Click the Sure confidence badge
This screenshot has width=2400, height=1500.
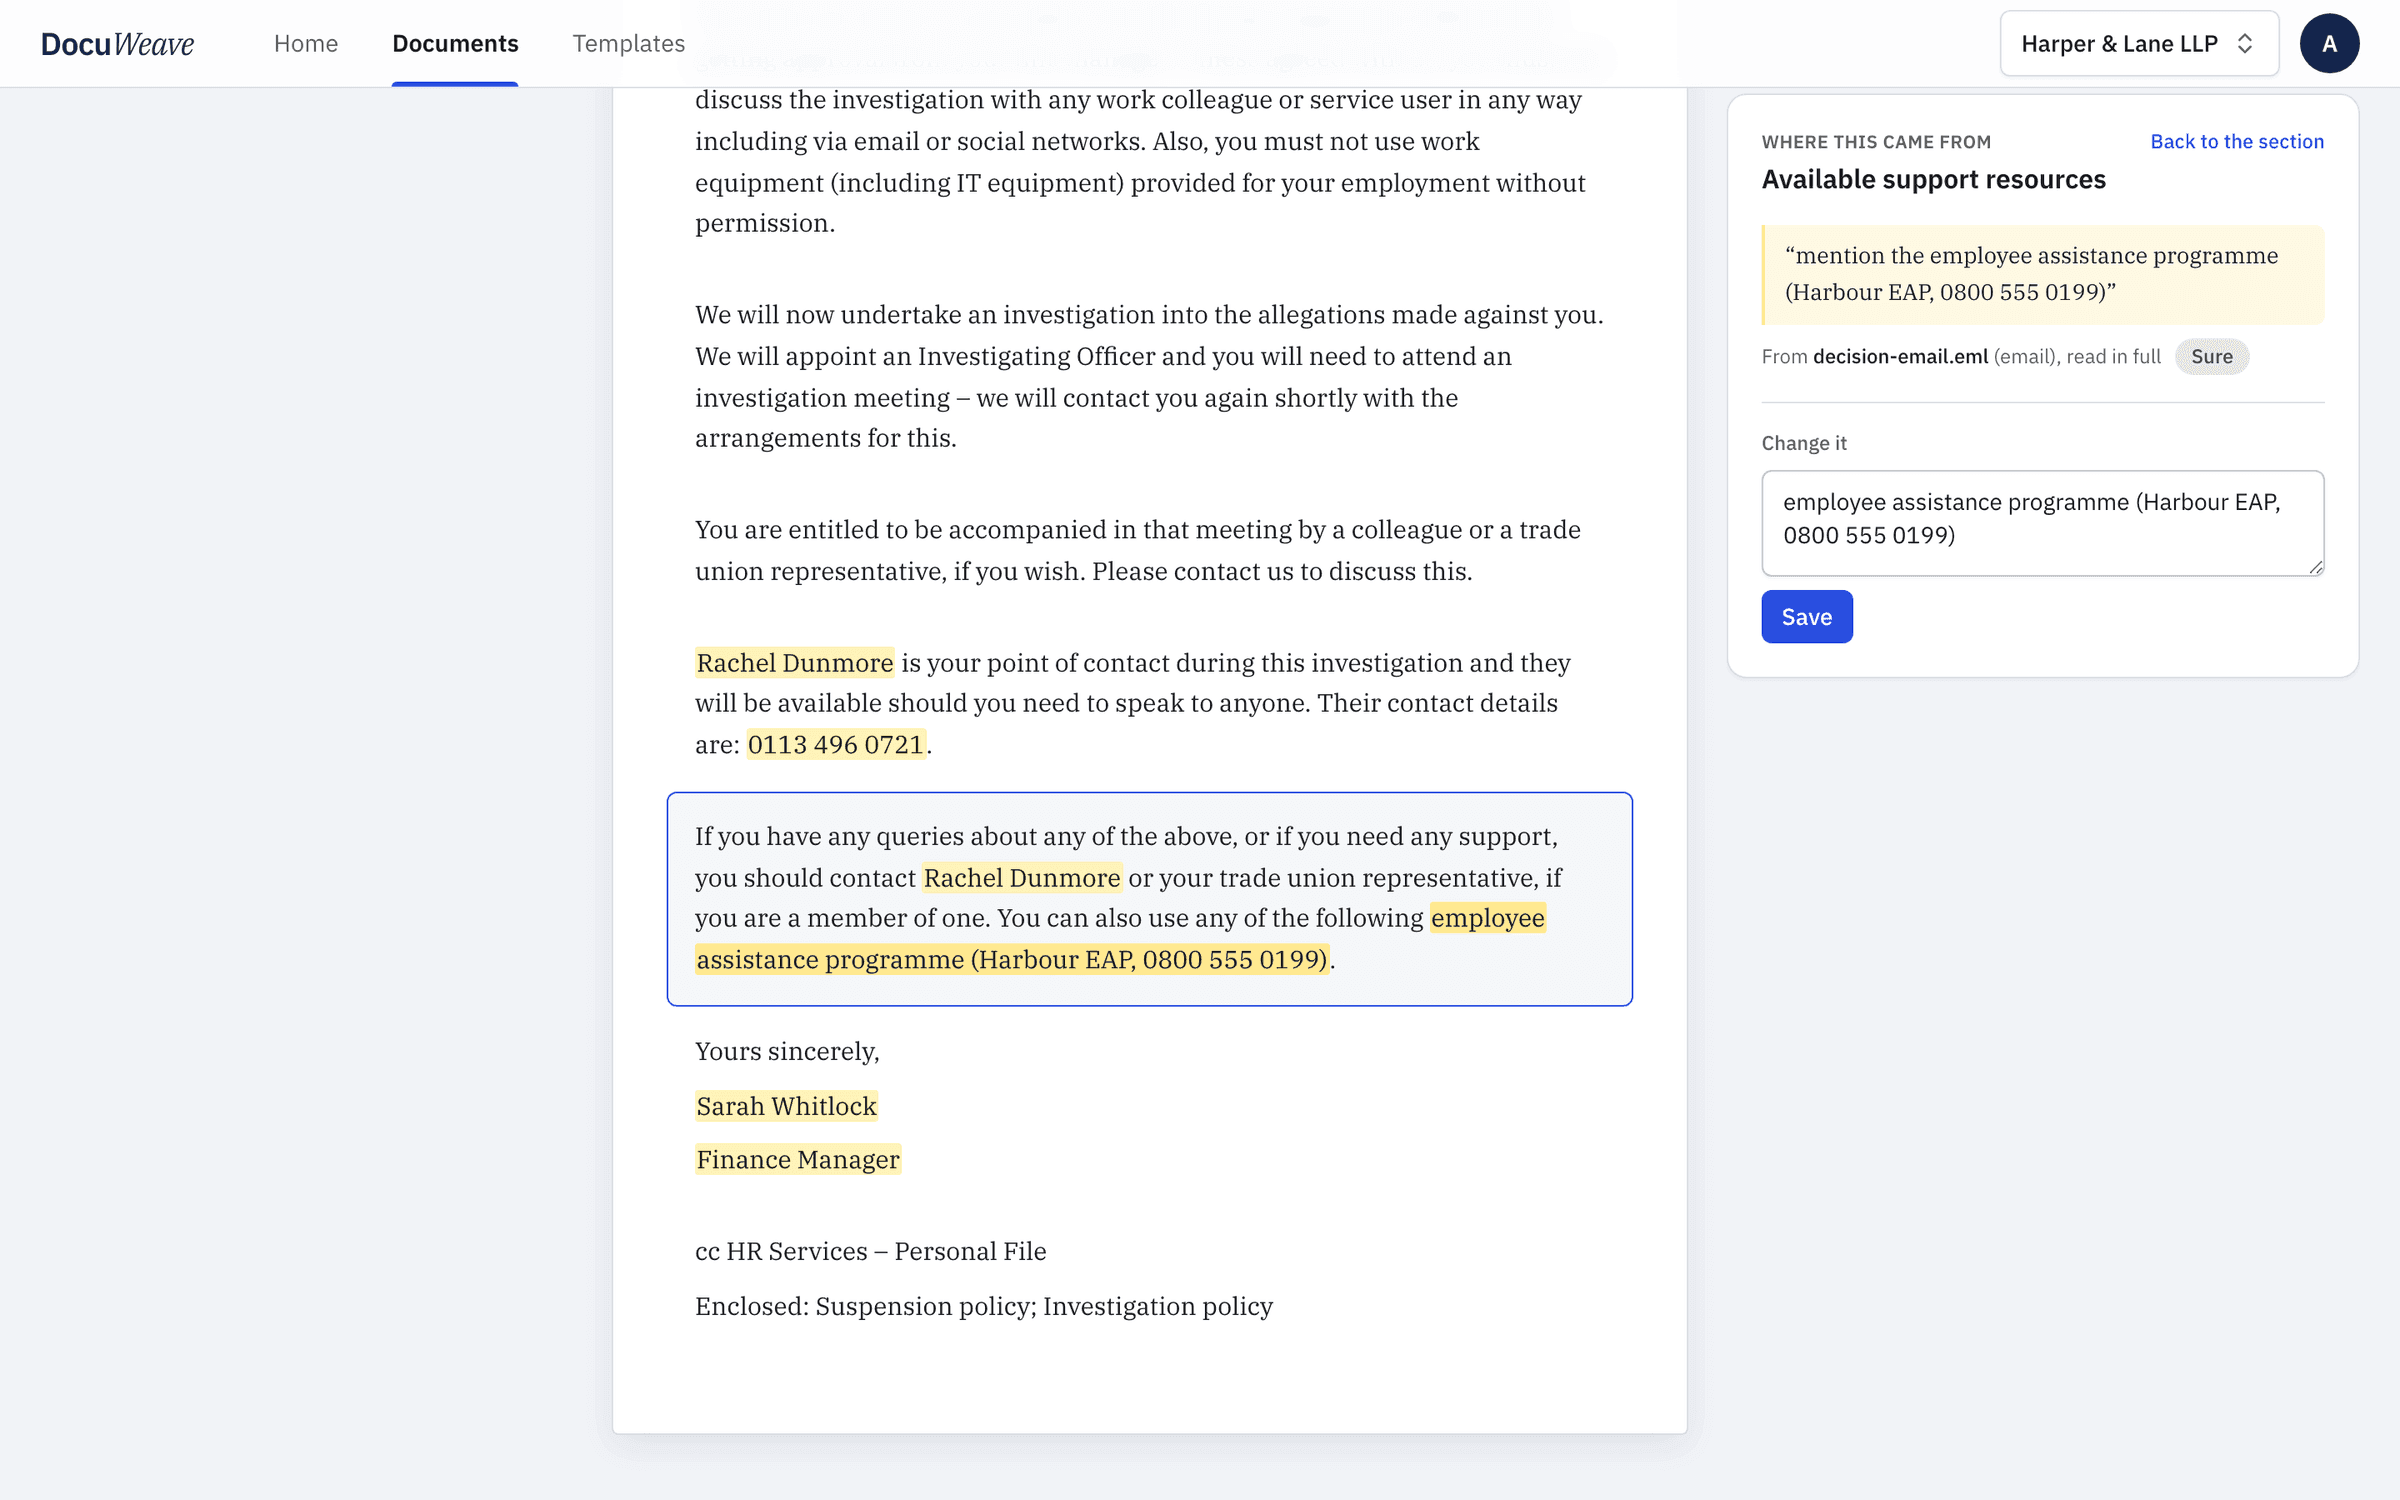coord(2211,357)
